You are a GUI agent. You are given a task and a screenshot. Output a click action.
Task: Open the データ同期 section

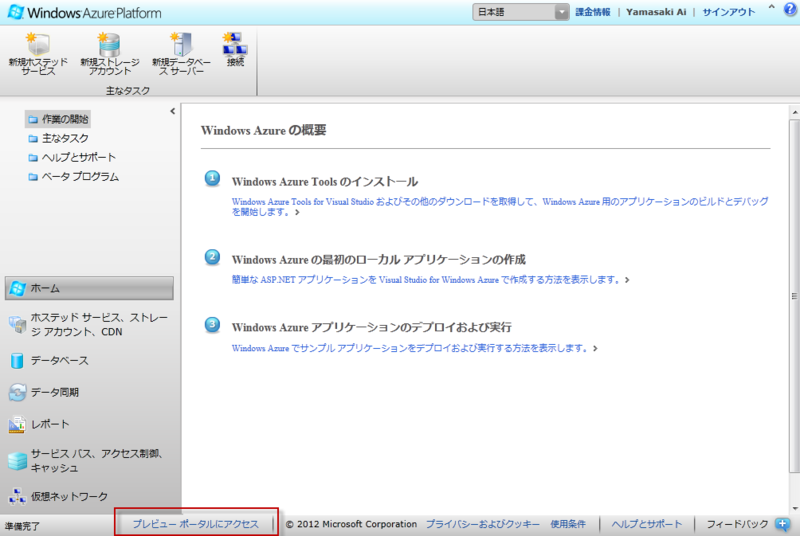44,392
